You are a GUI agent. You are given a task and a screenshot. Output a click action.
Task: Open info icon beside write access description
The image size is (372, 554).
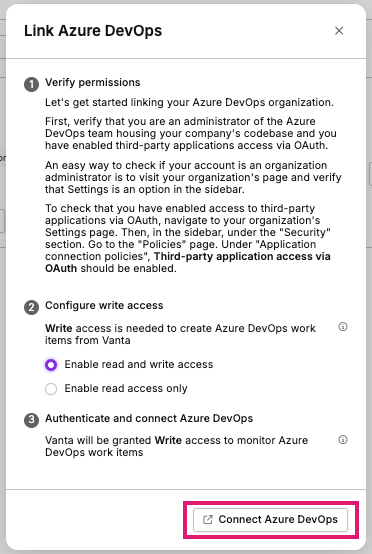pos(343,327)
